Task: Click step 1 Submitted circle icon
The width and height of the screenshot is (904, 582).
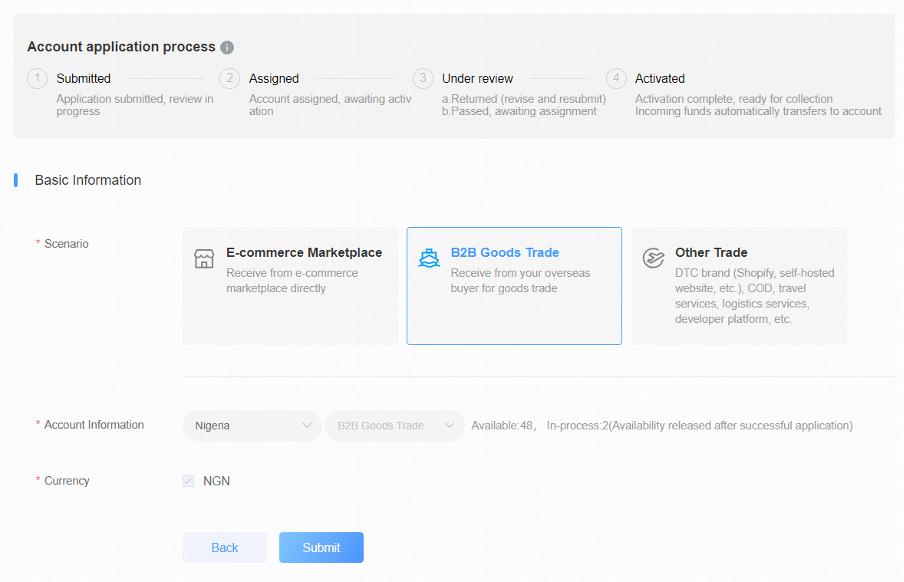Action: coord(37,78)
